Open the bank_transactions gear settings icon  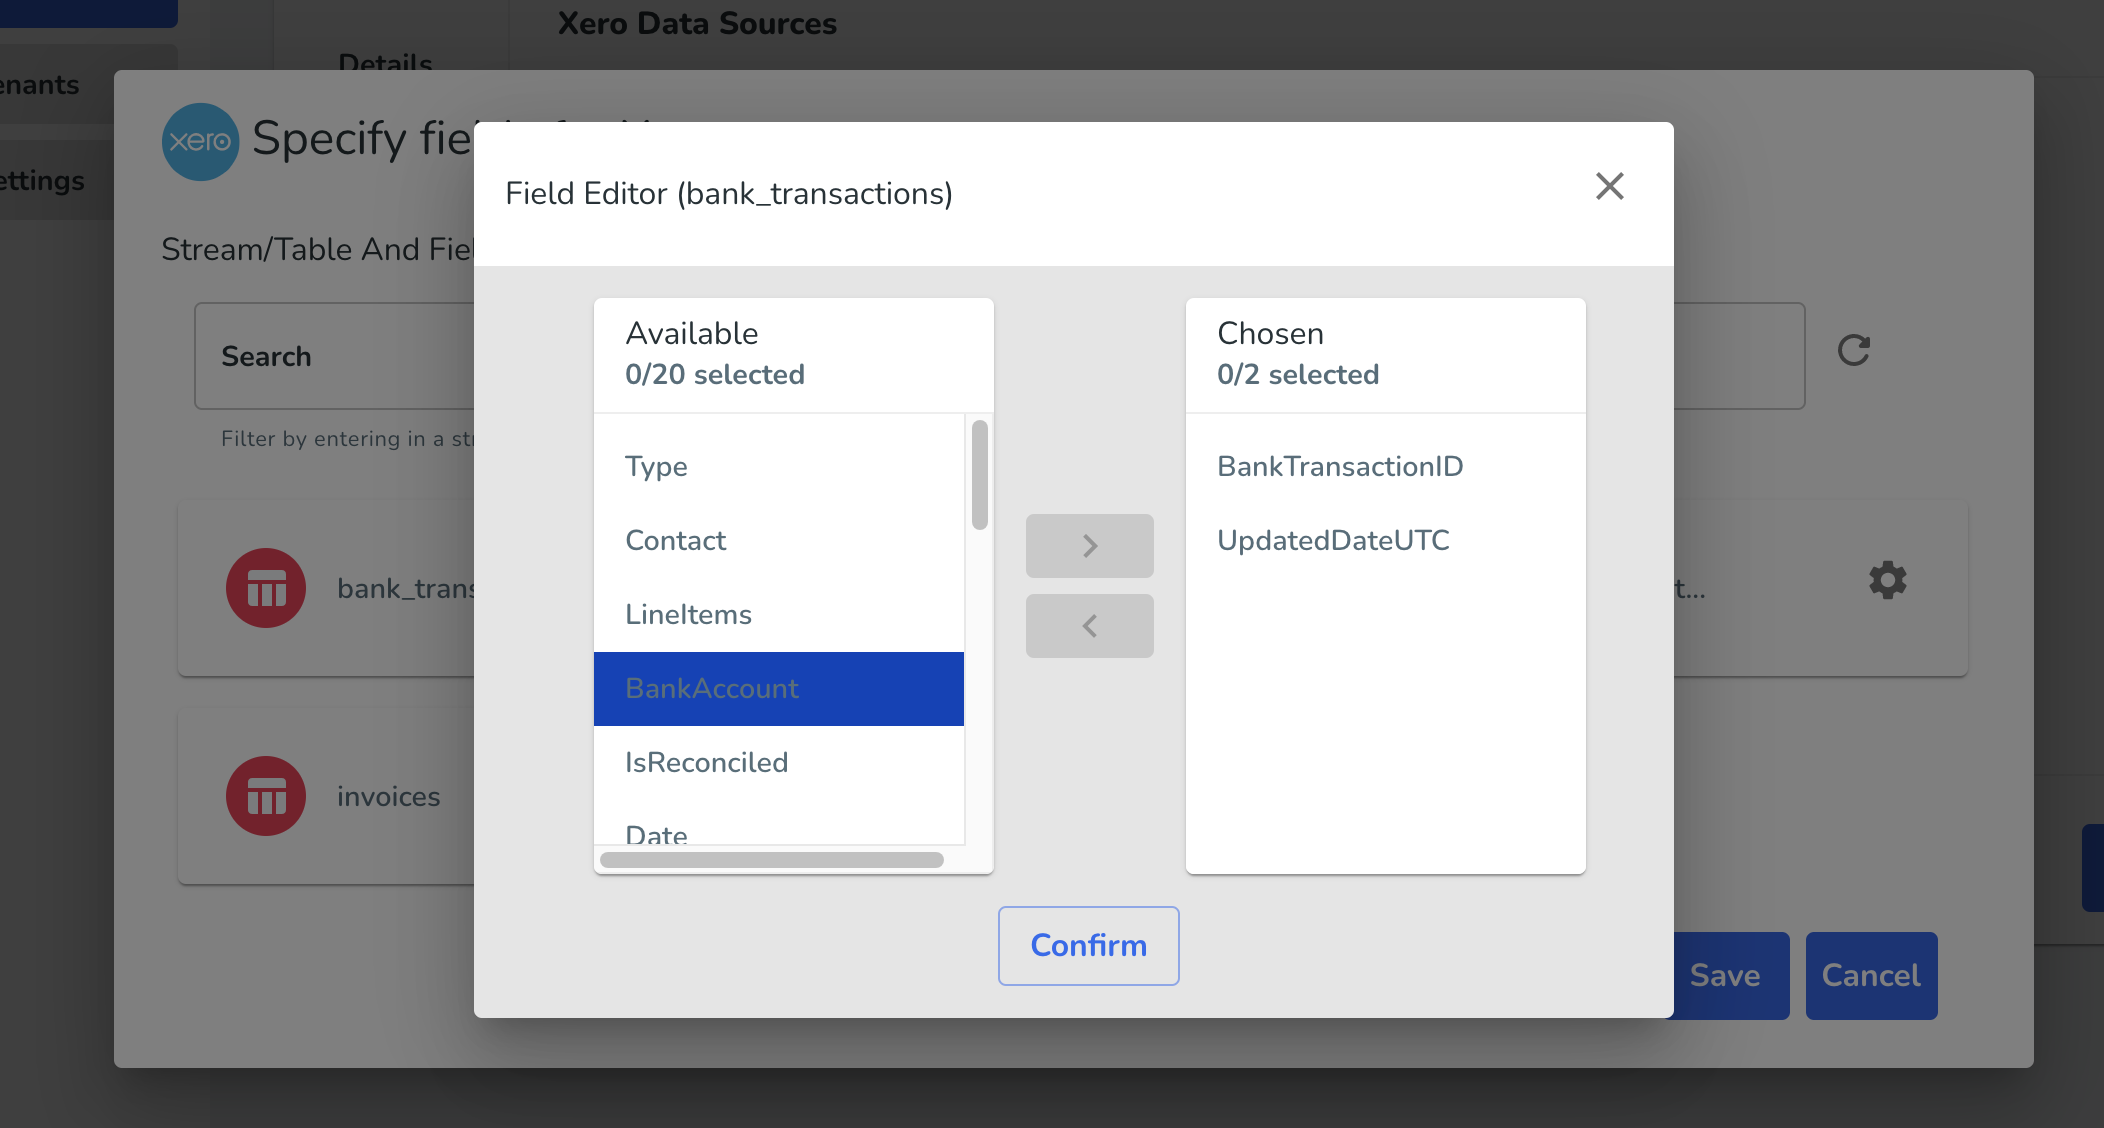[1887, 580]
